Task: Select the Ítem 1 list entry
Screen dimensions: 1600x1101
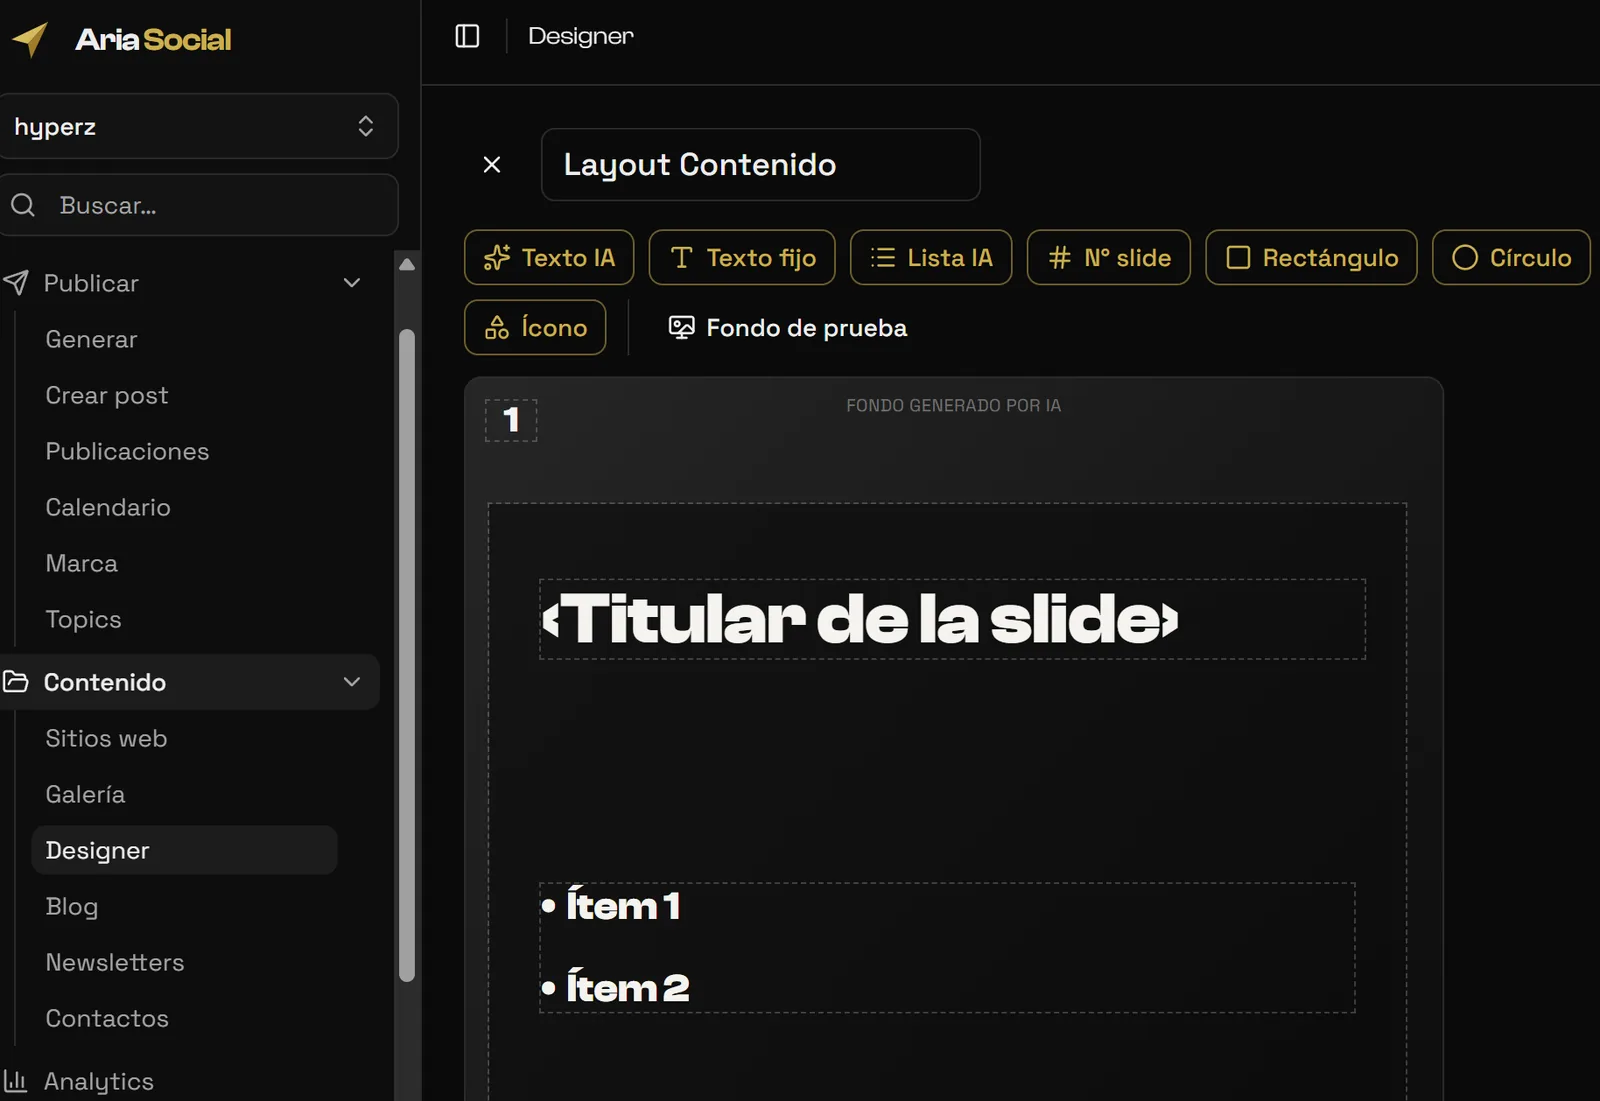Action: point(611,906)
